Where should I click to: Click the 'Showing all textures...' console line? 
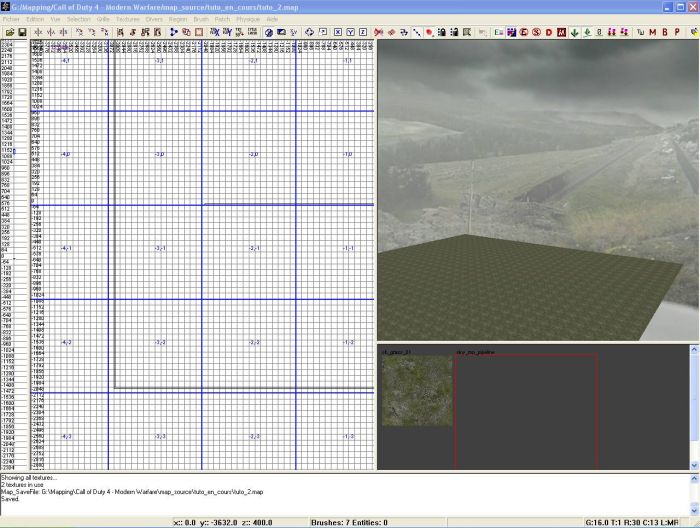[x=29, y=478]
